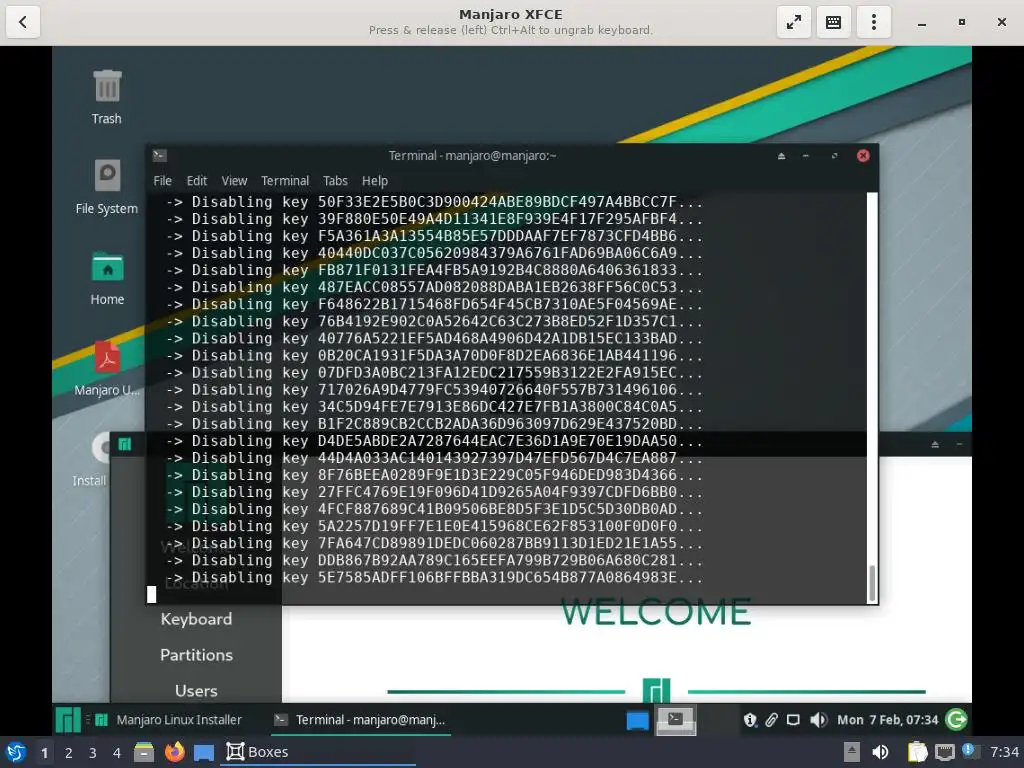Select the Keyboard step in installer sidebar
1024x768 pixels.
197,619
